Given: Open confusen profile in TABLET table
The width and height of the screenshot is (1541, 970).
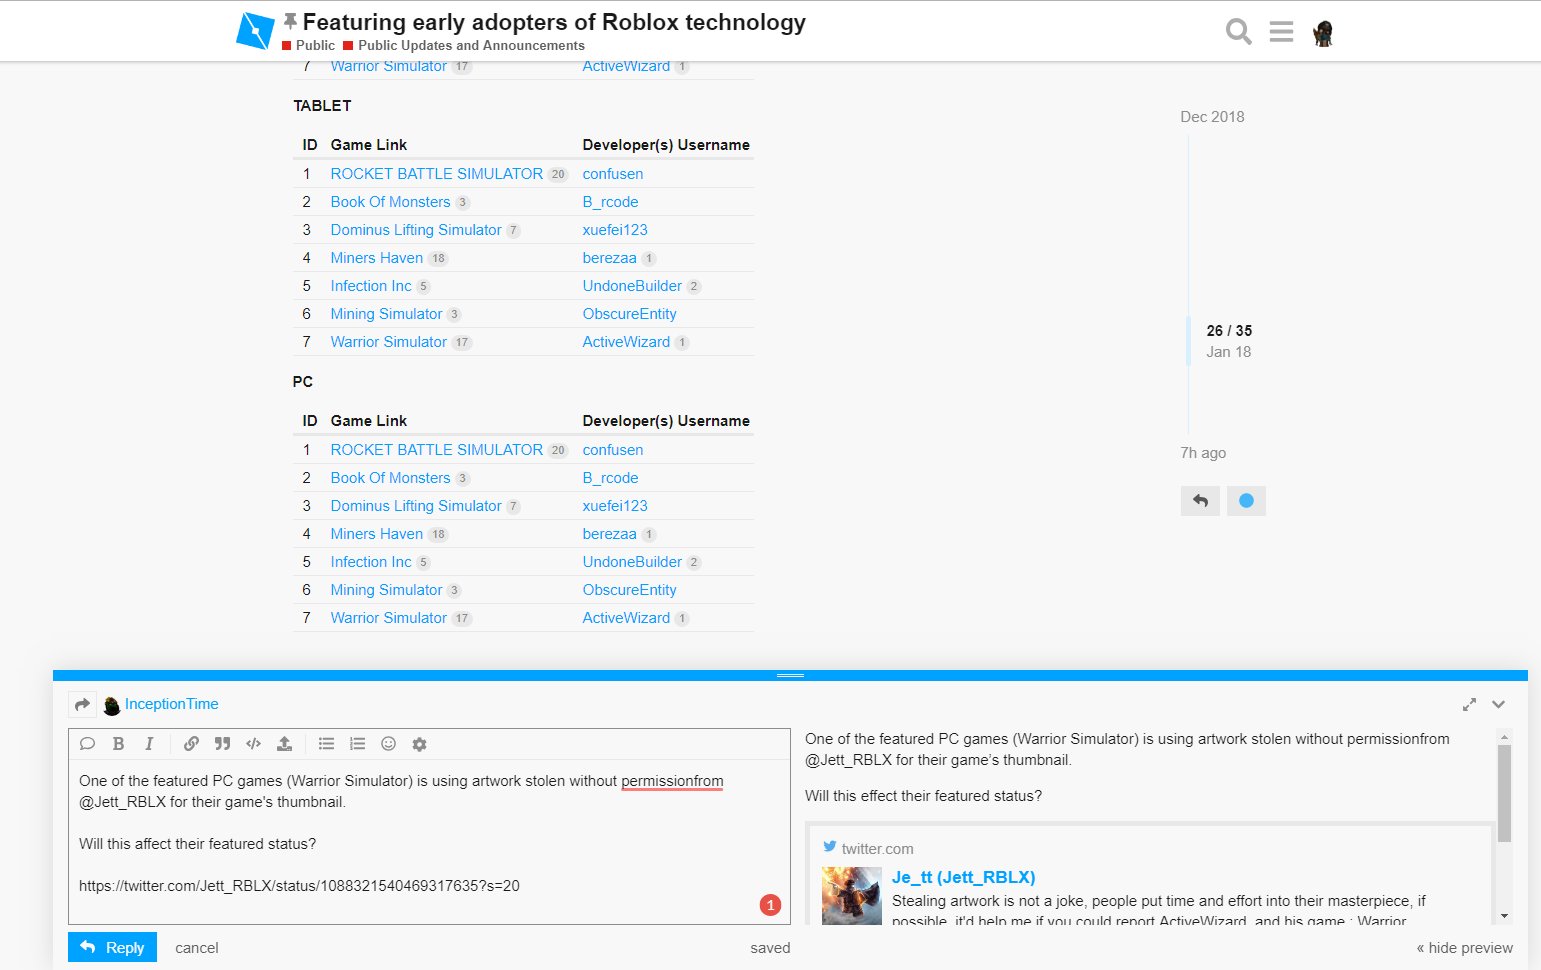Looking at the screenshot, I should click(613, 174).
